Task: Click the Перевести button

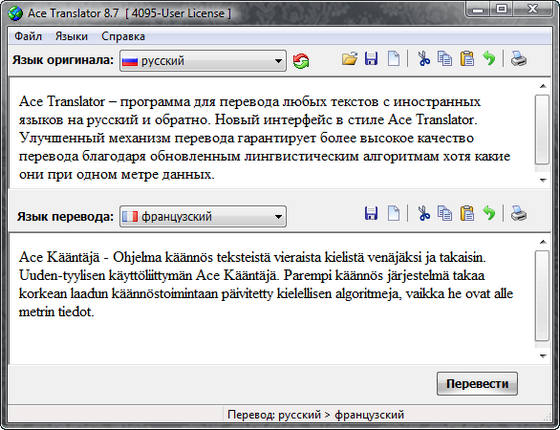Action: click(x=477, y=384)
